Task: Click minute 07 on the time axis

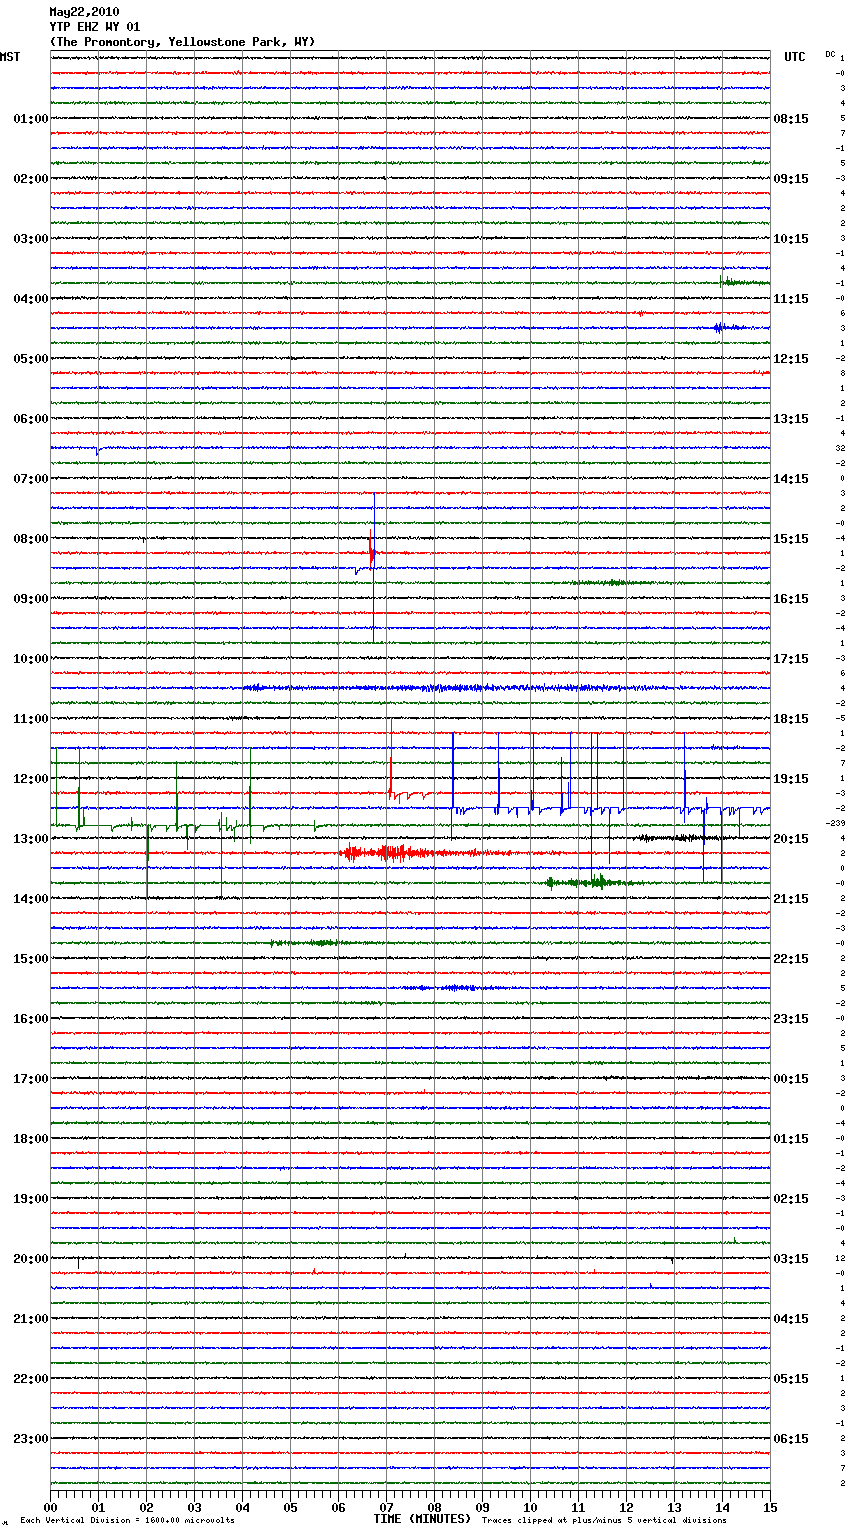Action: (386, 1507)
